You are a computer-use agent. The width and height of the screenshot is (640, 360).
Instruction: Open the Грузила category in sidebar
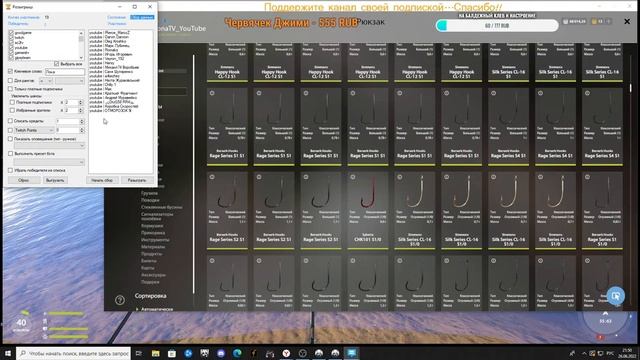point(149,193)
